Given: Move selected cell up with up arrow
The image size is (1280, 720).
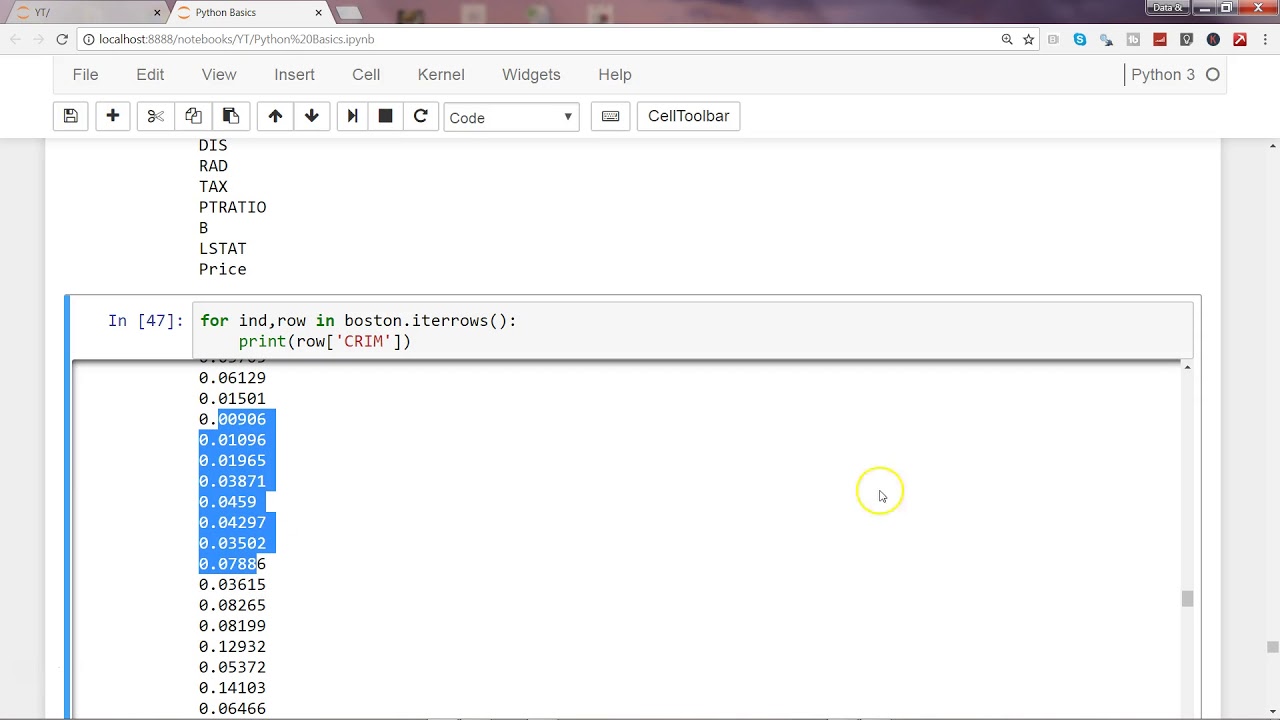Looking at the screenshot, I should pyautogui.click(x=275, y=116).
